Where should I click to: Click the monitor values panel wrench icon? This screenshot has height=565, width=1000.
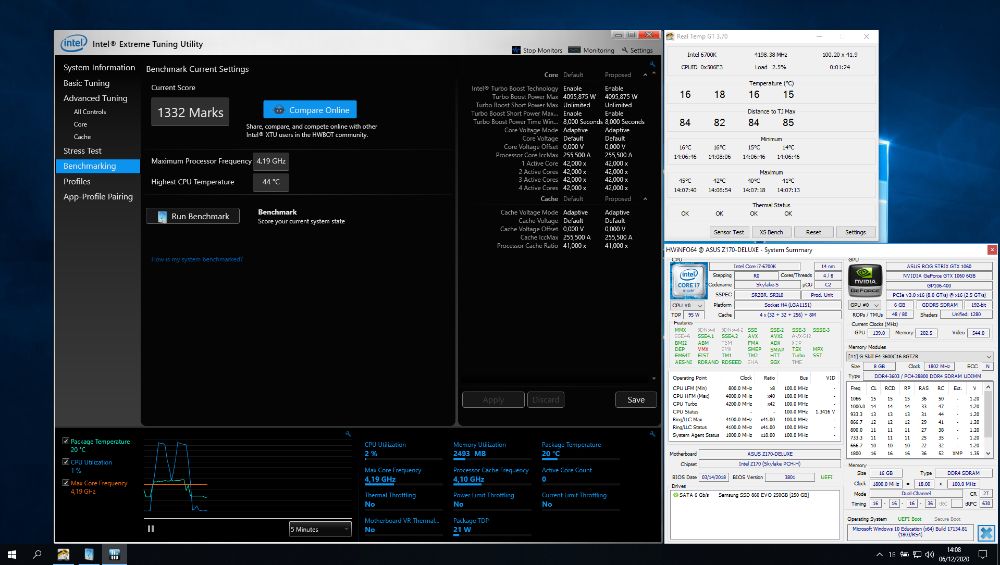652,434
